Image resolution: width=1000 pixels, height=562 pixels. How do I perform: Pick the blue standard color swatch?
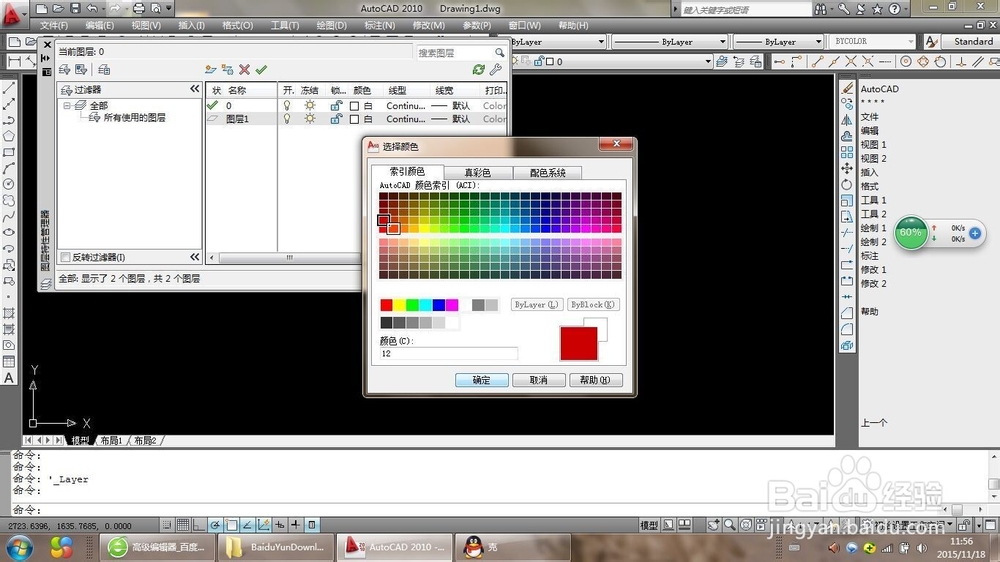[439, 305]
